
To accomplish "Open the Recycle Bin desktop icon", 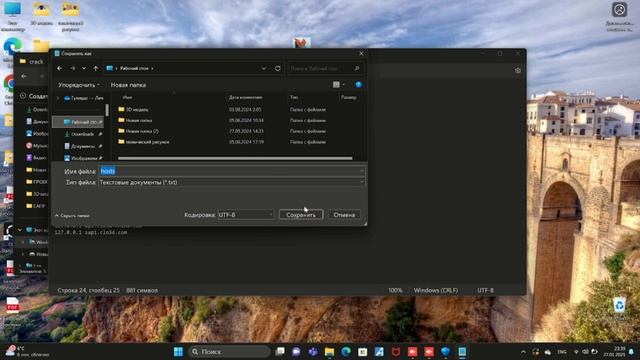I will (619, 306).
